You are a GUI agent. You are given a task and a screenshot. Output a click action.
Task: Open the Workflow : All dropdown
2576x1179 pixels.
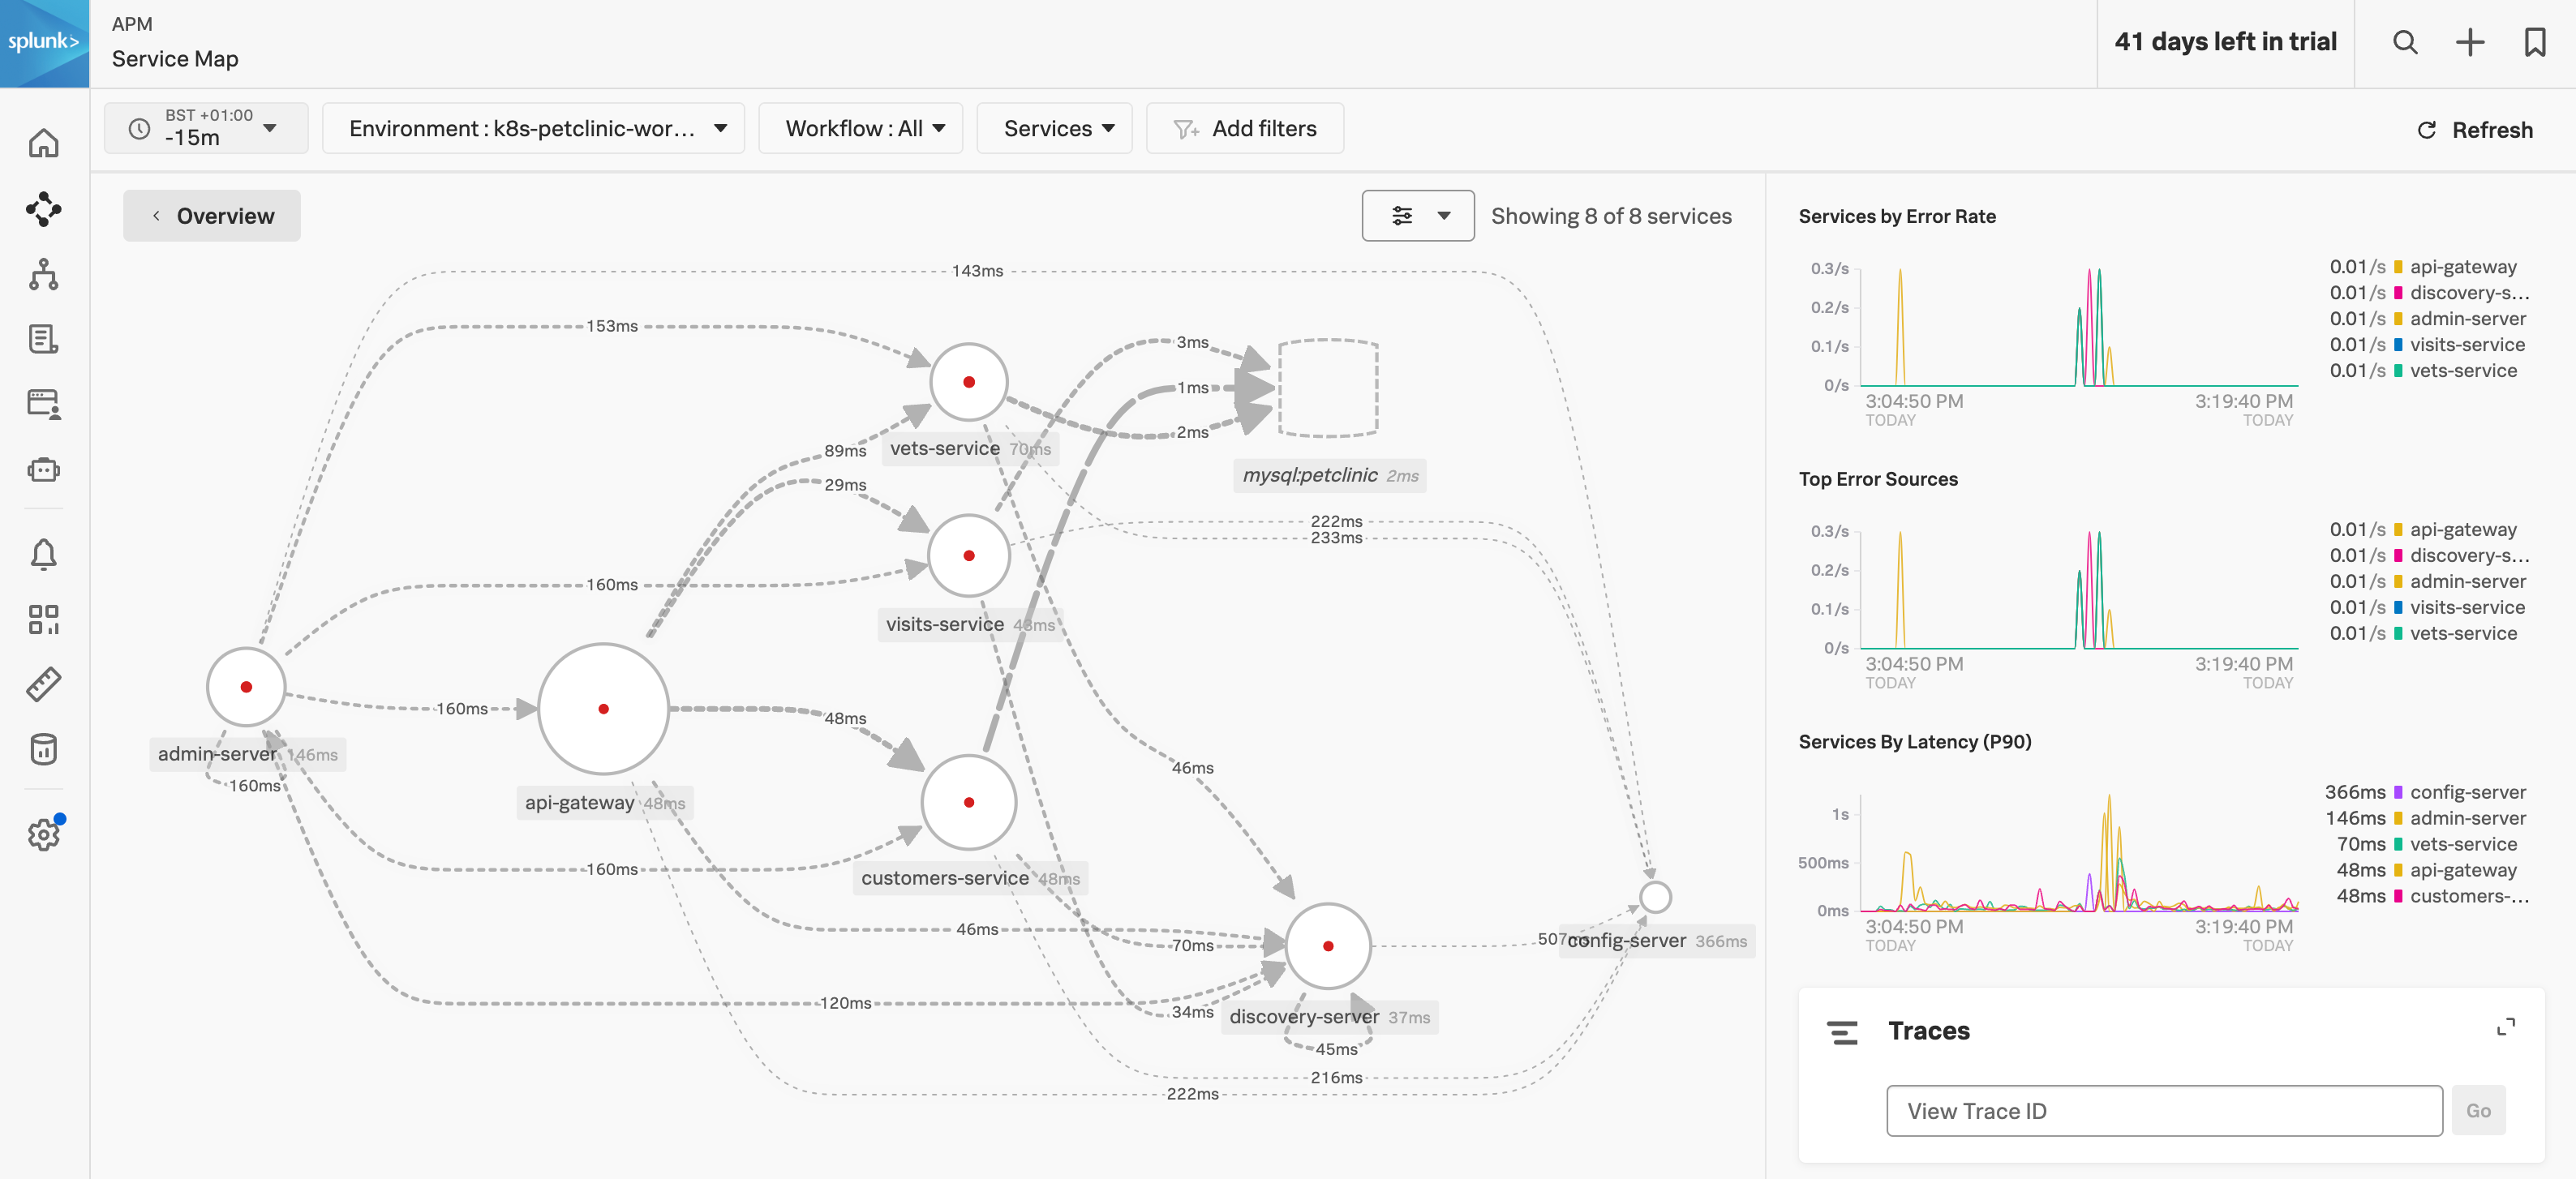(860, 128)
